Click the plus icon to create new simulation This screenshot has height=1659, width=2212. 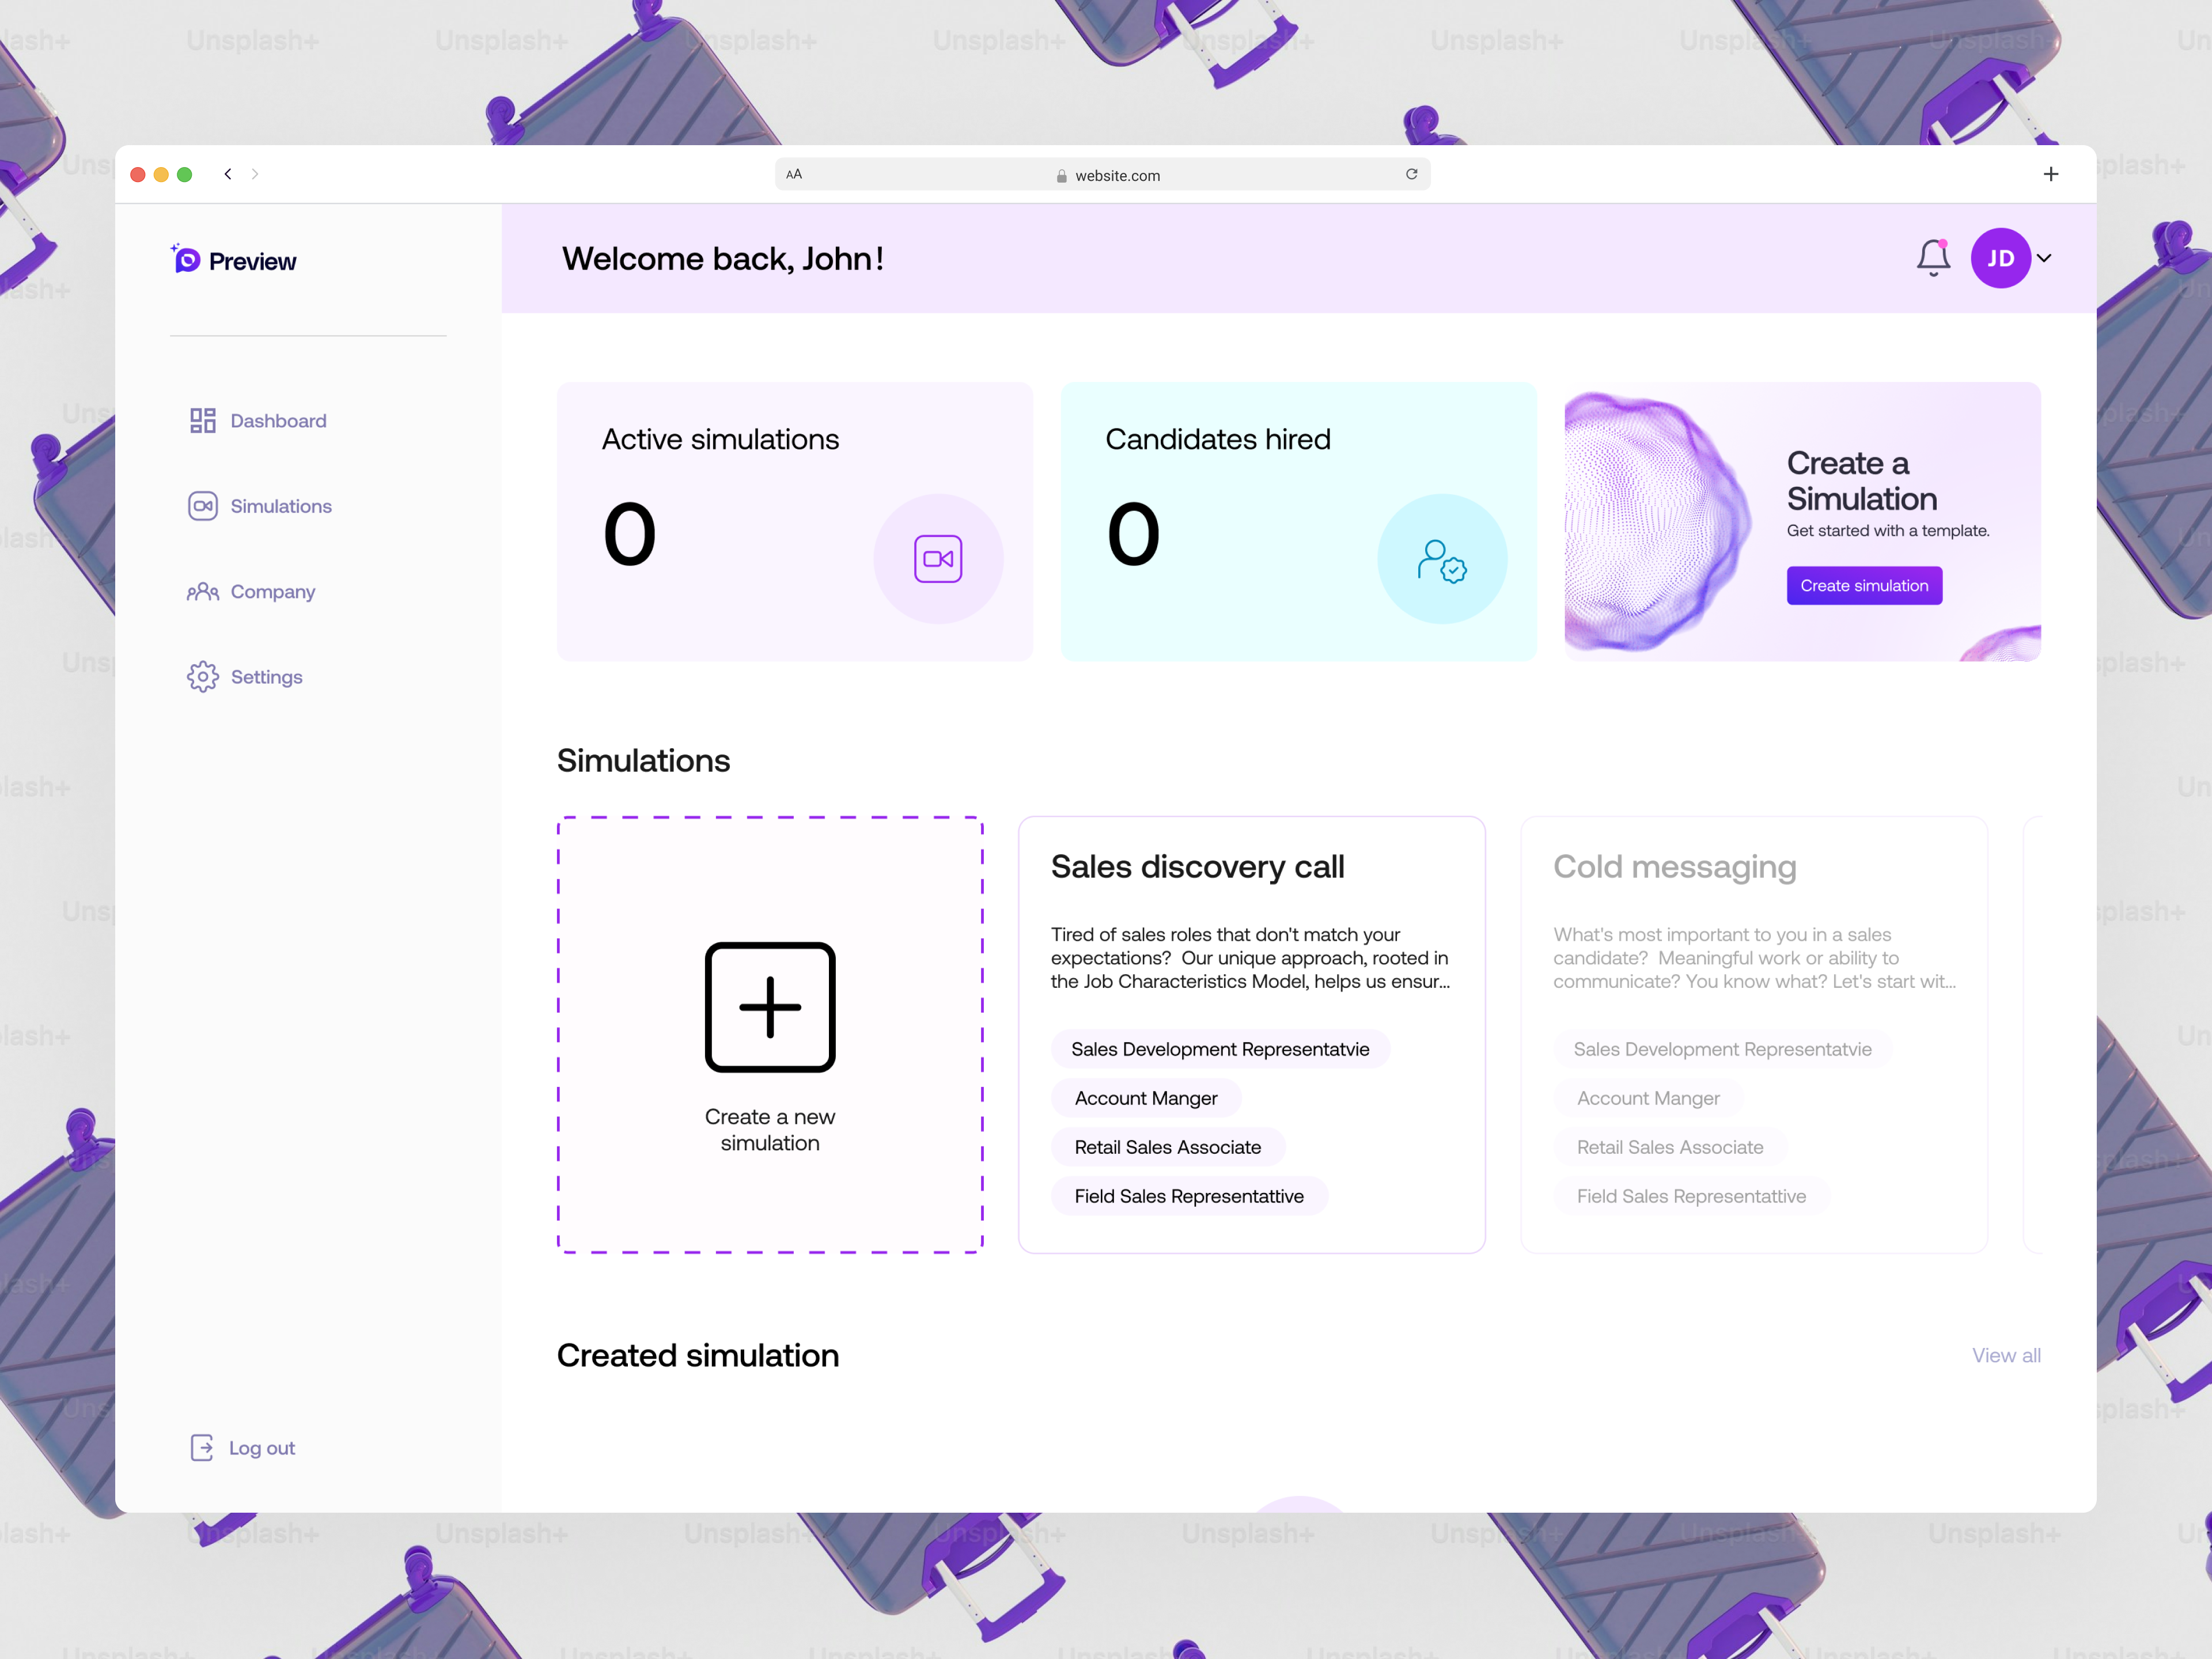(769, 1007)
